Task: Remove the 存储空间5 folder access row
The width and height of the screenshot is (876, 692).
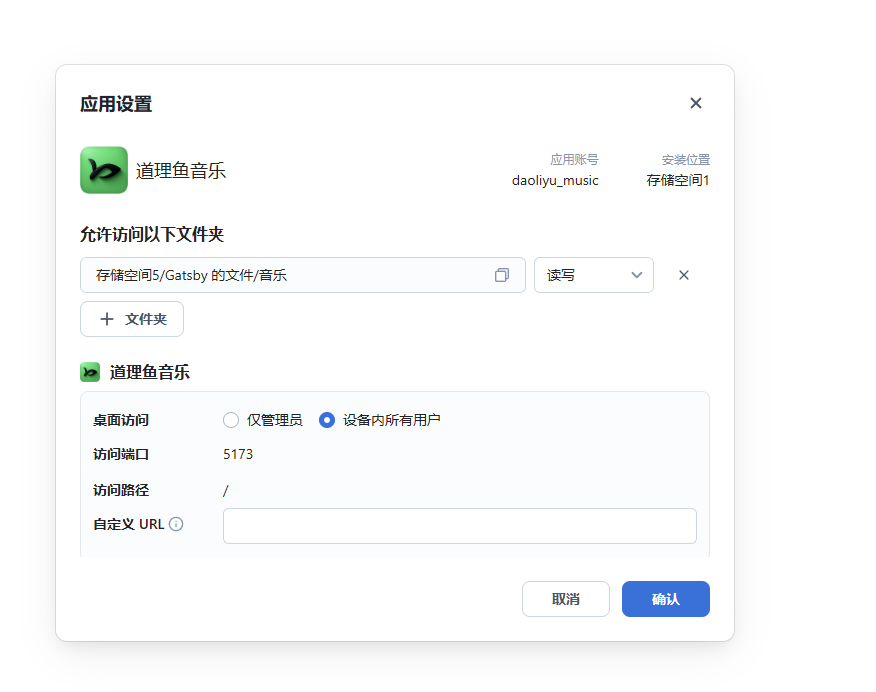Action: click(683, 274)
